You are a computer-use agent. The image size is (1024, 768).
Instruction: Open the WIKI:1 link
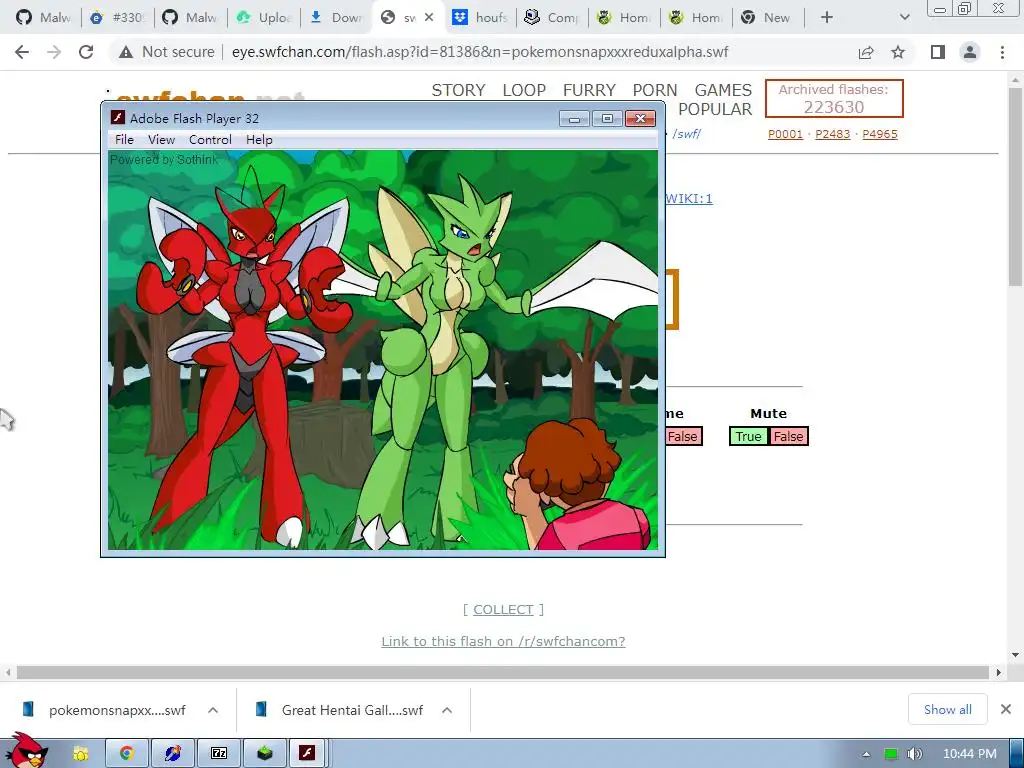689,199
